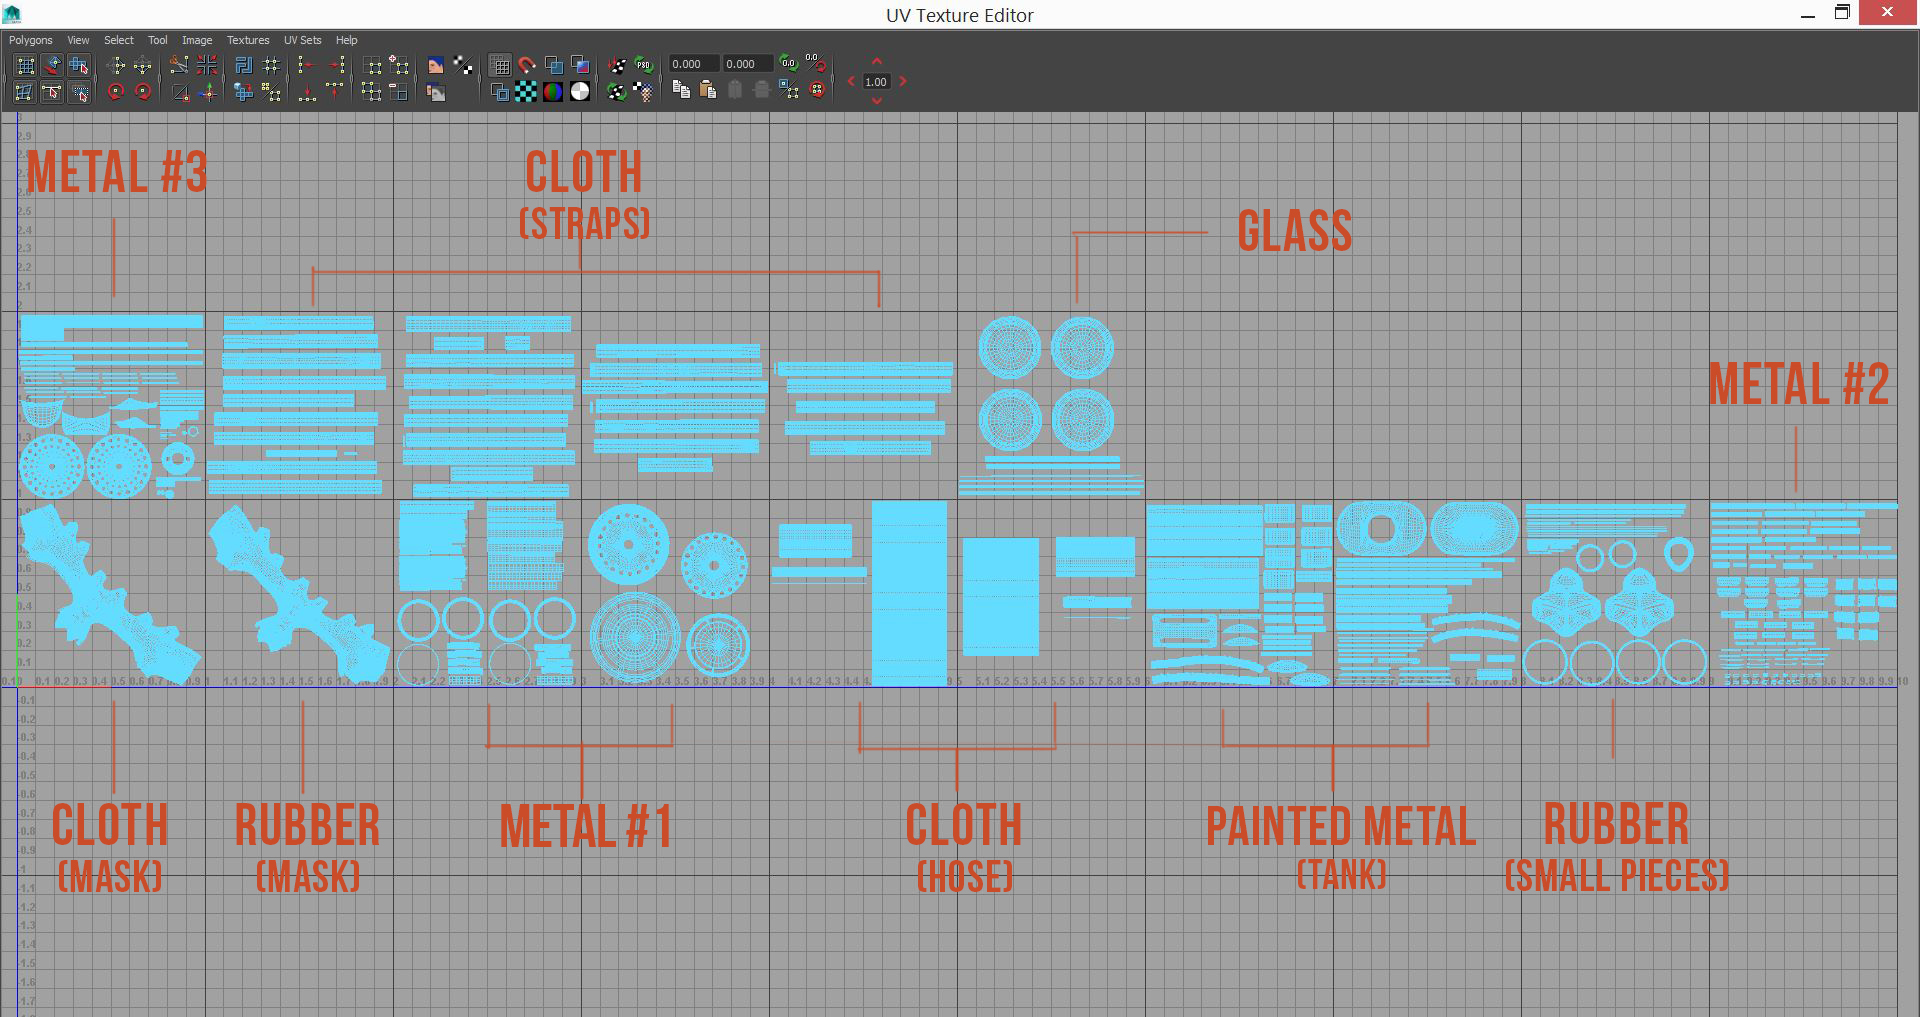The image size is (1920, 1017).
Task: Copy UVs to clipboard
Action: (681, 90)
